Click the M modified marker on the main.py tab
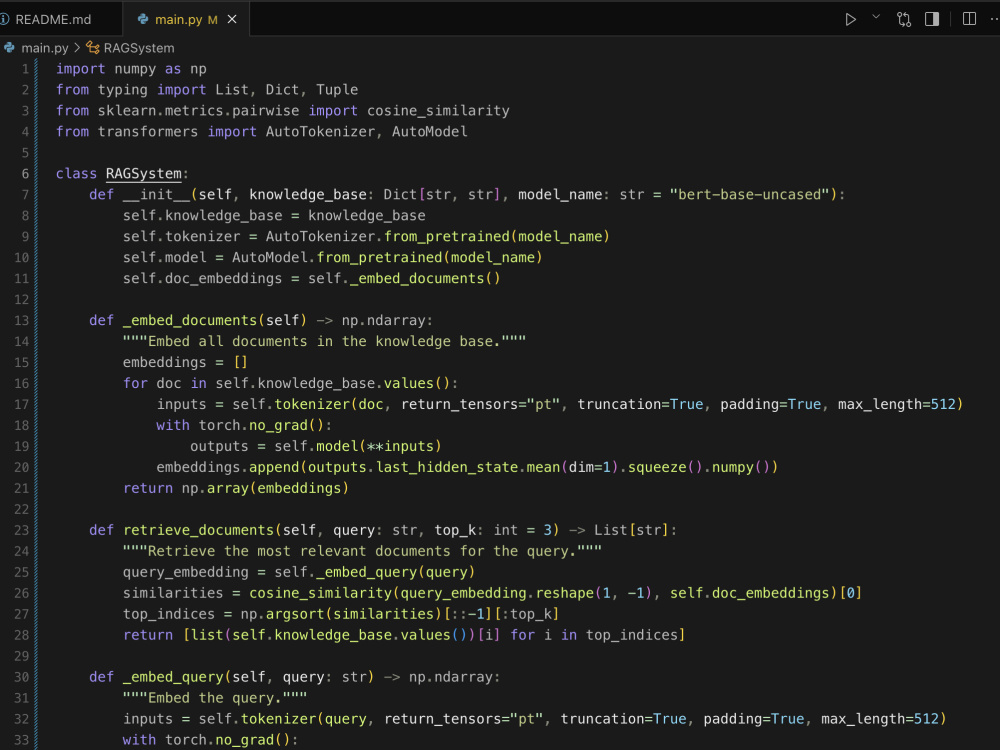 tap(212, 20)
